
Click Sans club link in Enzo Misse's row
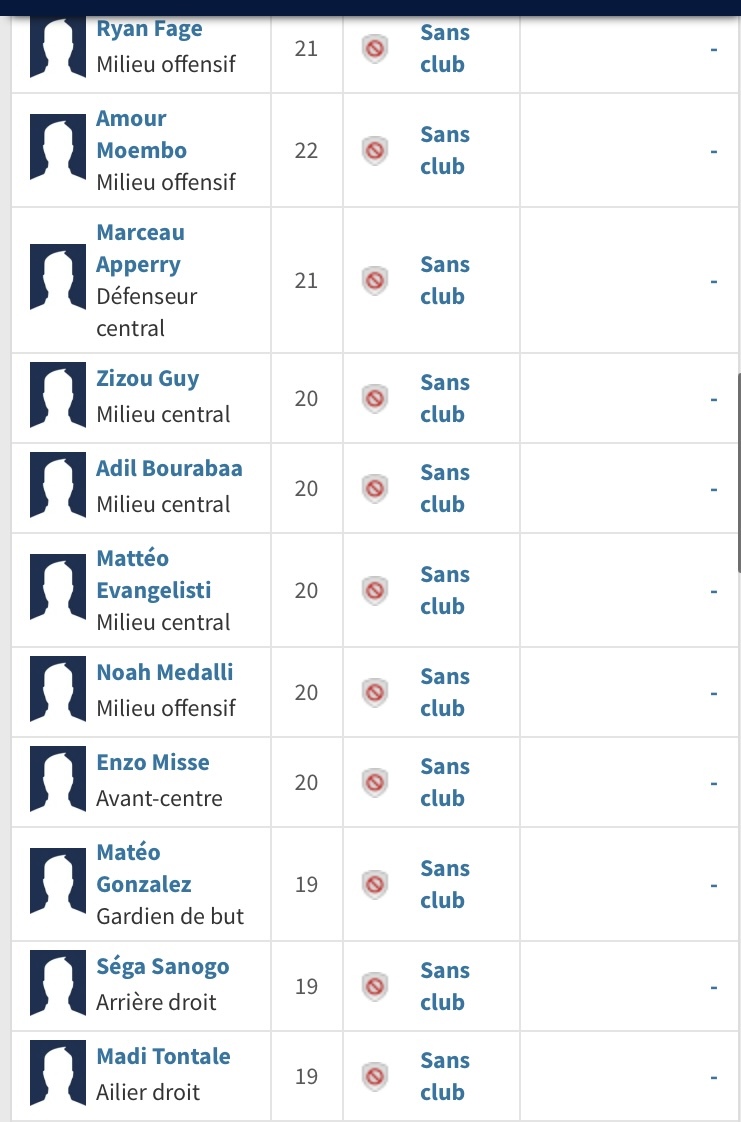pyautogui.click(x=445, y=782)
